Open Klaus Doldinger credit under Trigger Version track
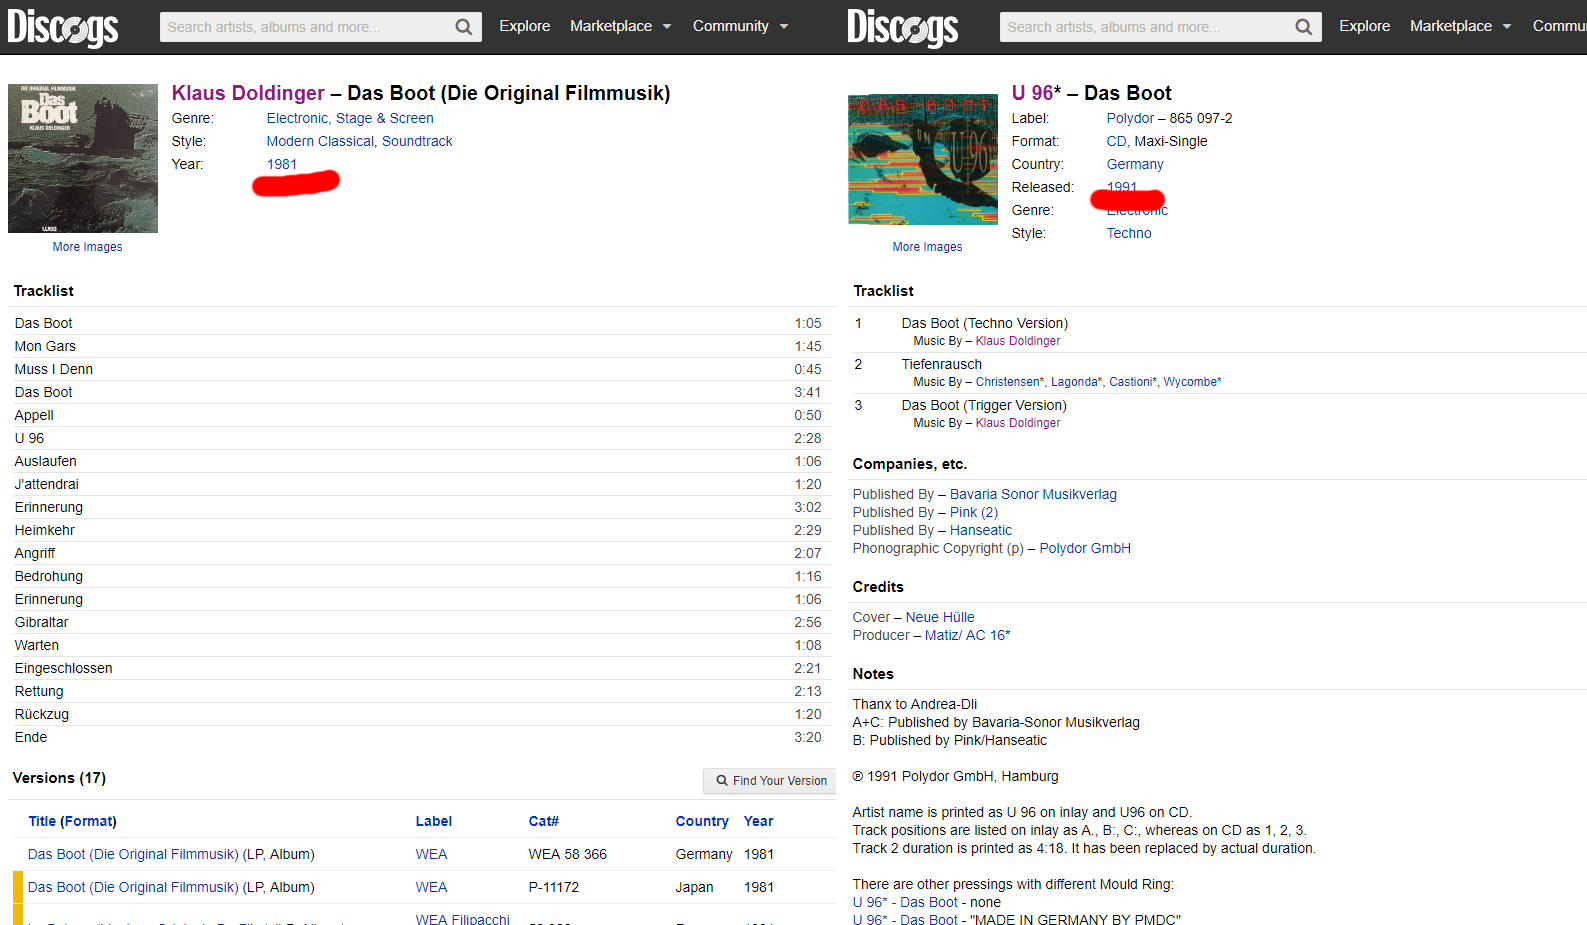The image size is (1587, 925). coord(1018,423)
